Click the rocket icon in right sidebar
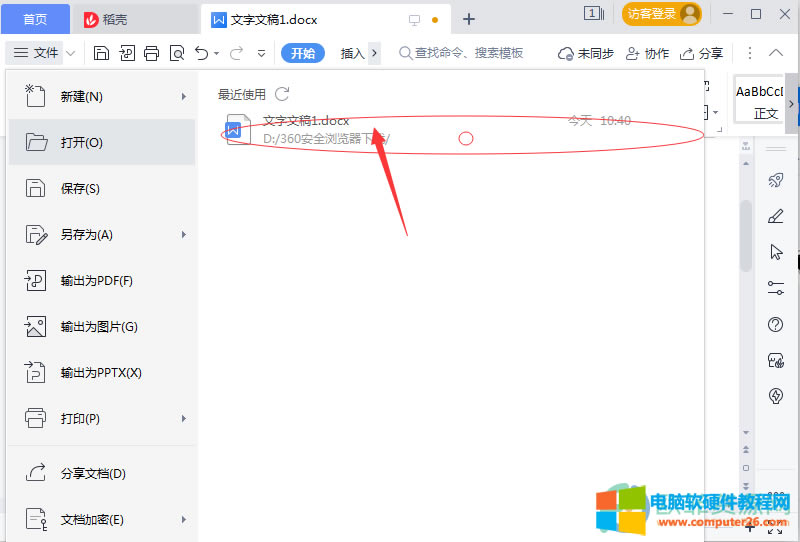Image resolution: width=800 pixels, height=542 pixels. pos(776,180)
